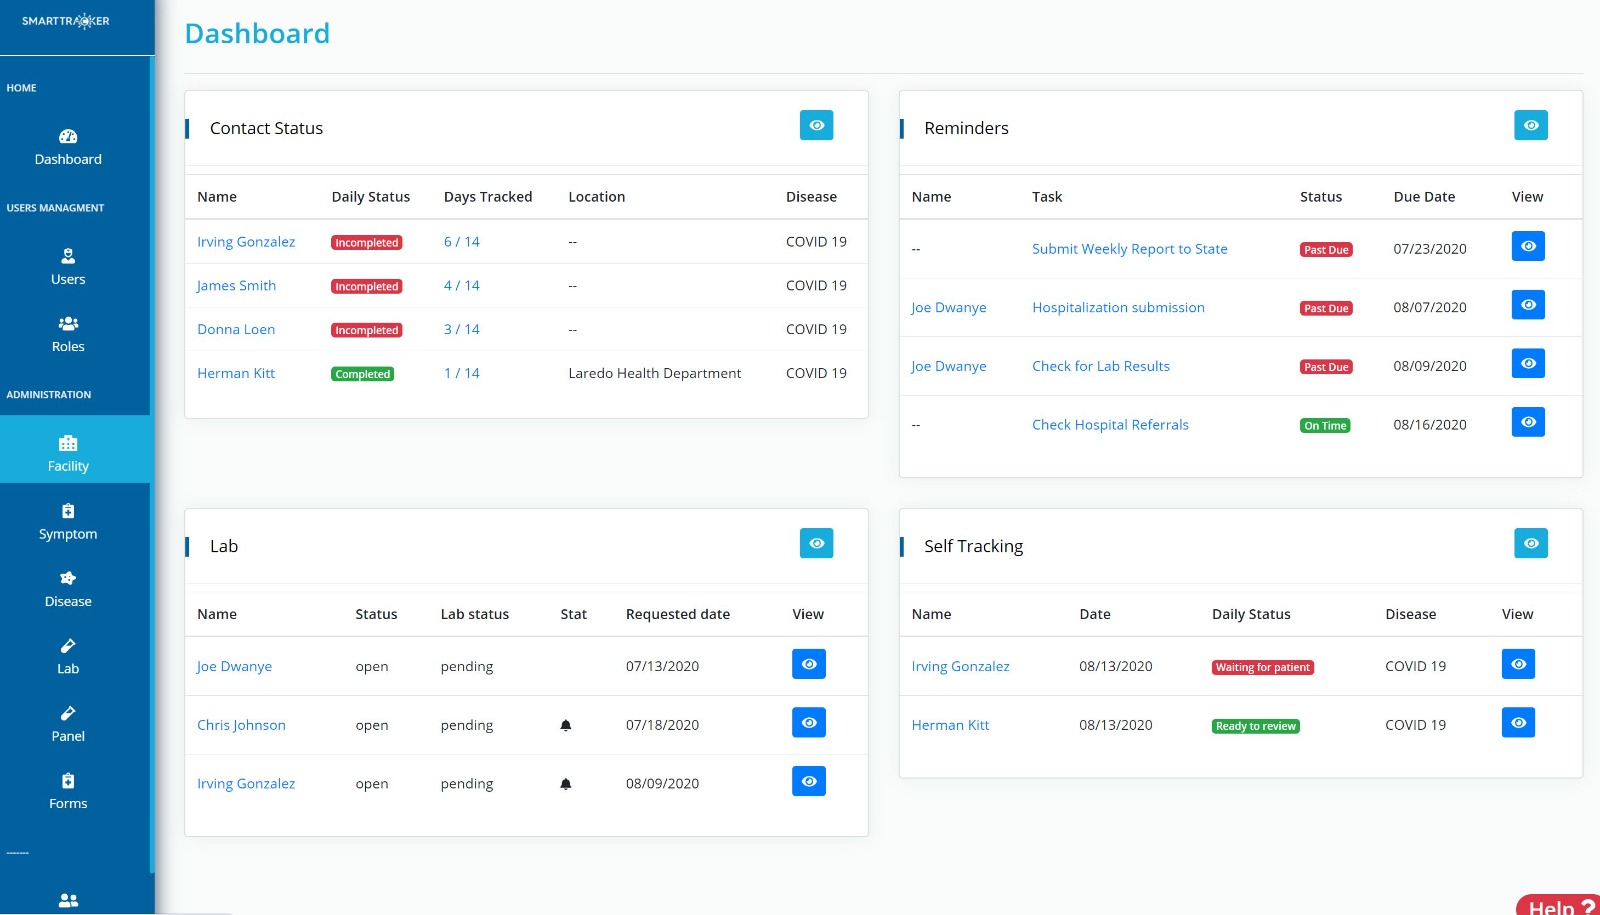This screenshot has height=915, width=1600.
Task: Open Roles via its sidebar icon
Action: click(x=67, y=322)
